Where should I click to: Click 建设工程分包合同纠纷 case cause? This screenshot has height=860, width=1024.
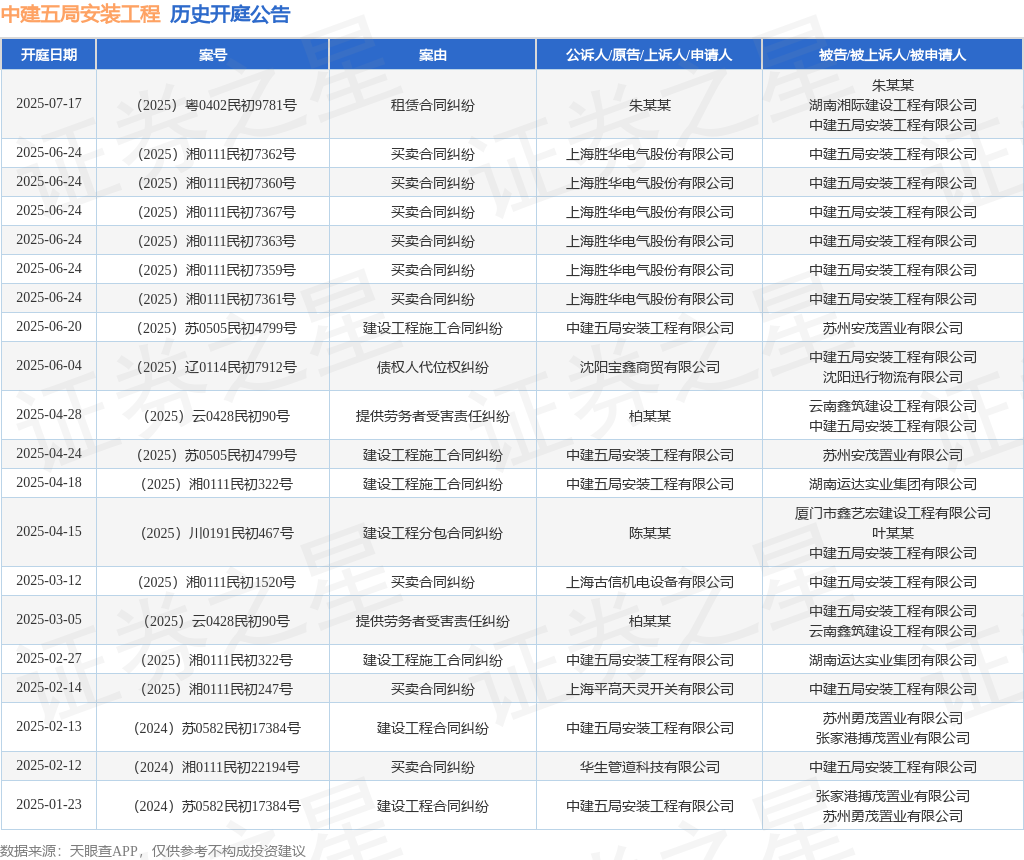(432, 534)
